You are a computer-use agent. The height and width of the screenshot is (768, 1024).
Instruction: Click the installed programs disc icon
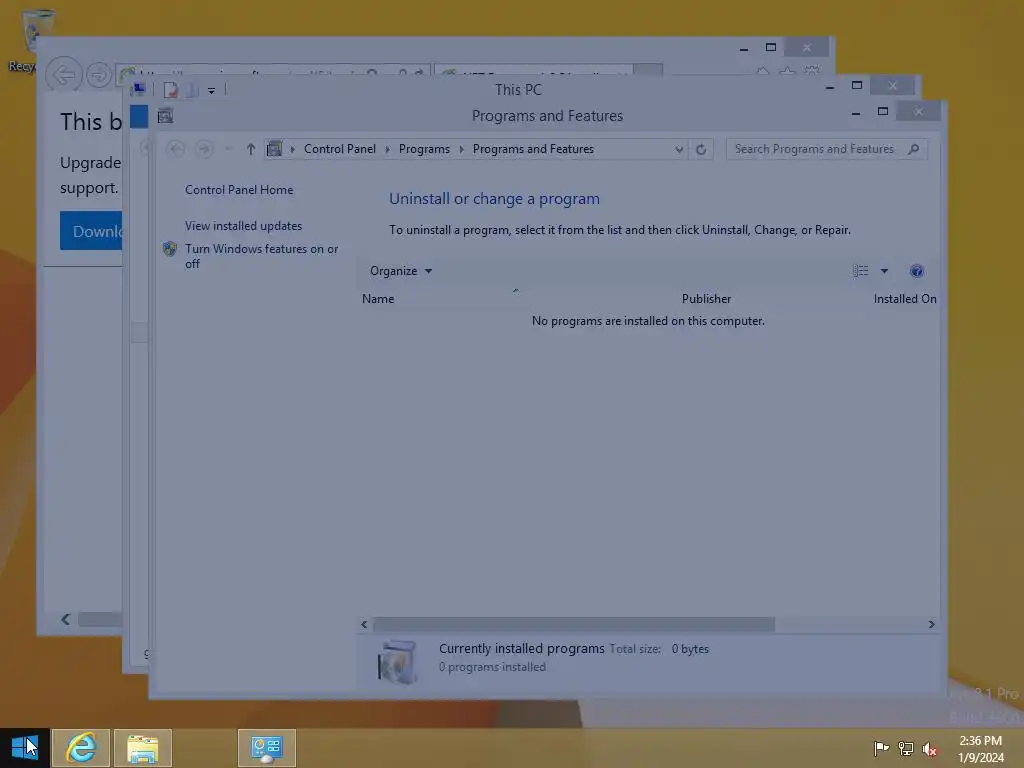tap(398, 662)
